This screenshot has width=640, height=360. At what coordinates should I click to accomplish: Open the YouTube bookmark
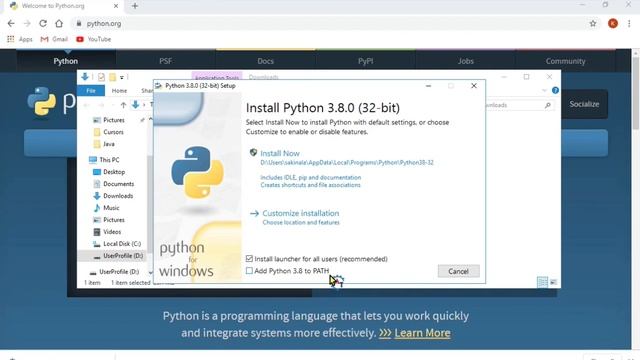click(93, 39)
